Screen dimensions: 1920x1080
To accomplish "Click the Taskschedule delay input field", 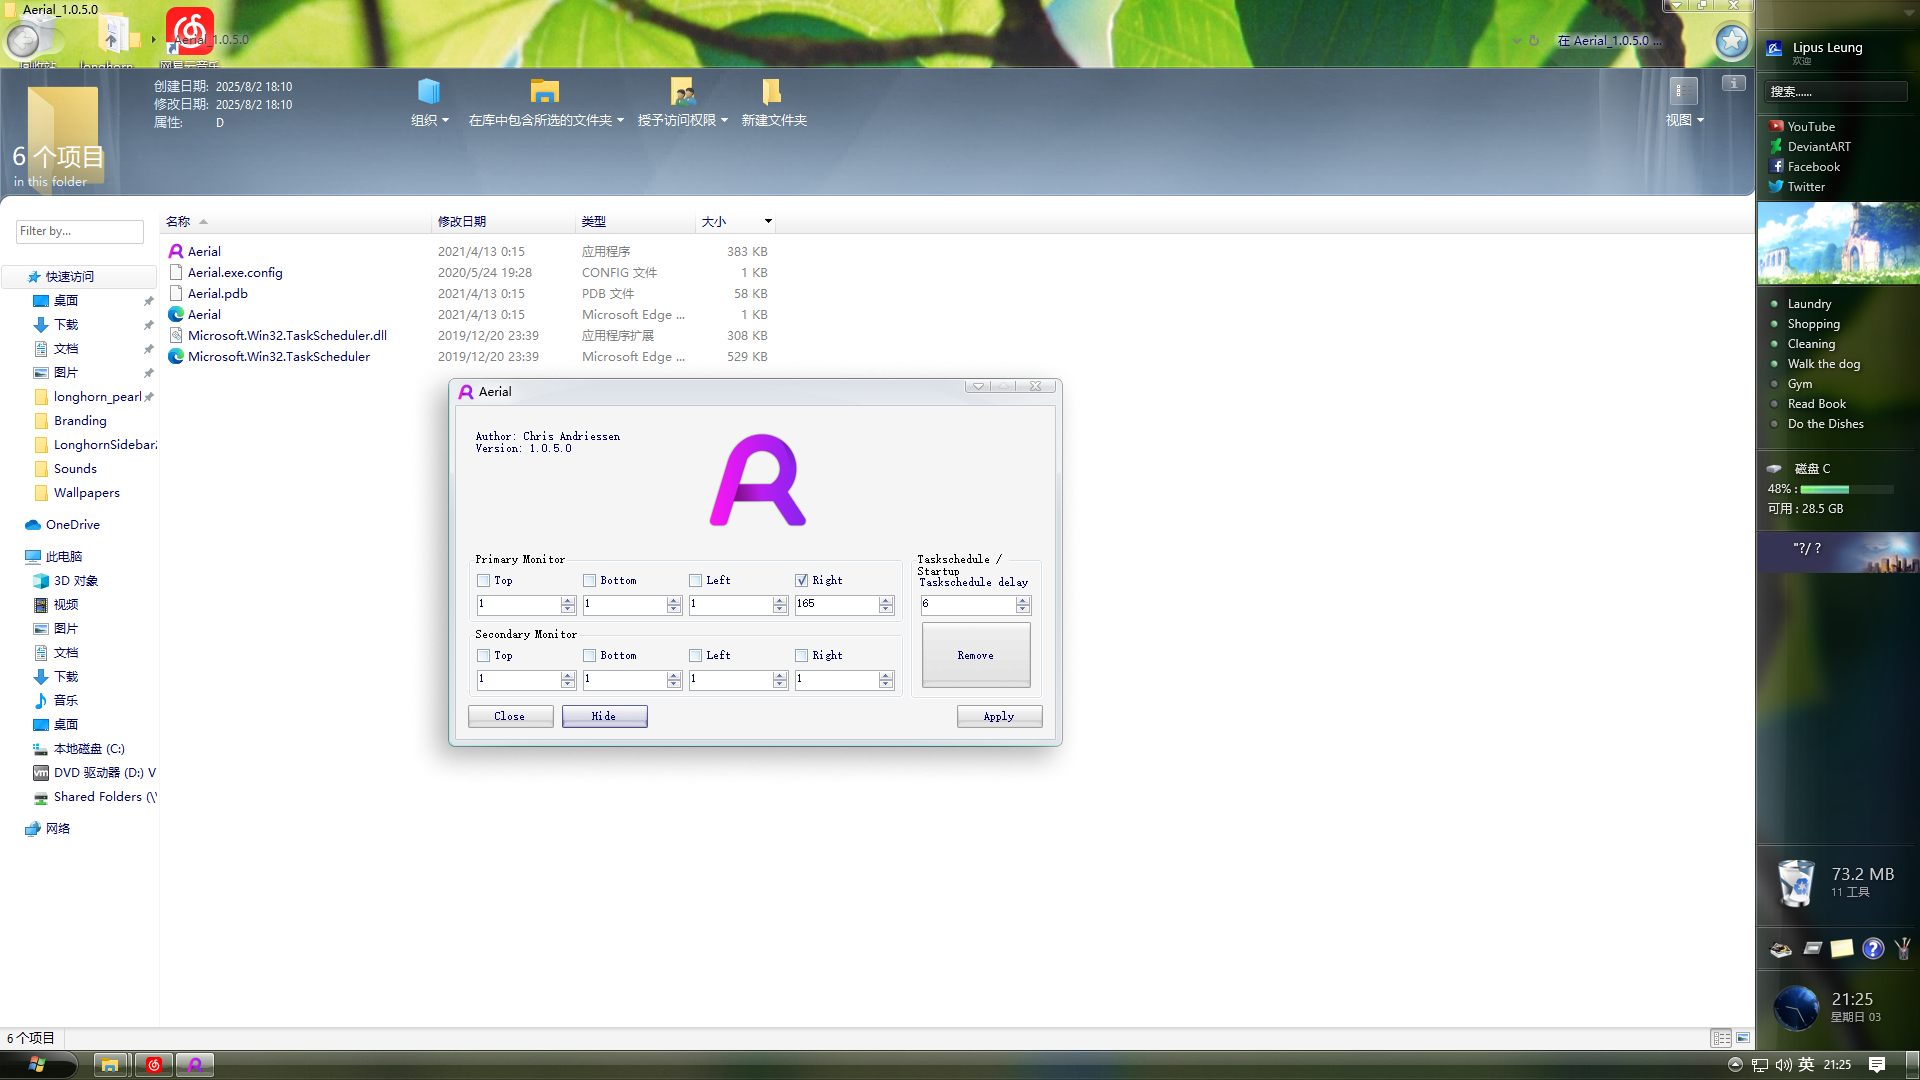I will coord(967,604).
